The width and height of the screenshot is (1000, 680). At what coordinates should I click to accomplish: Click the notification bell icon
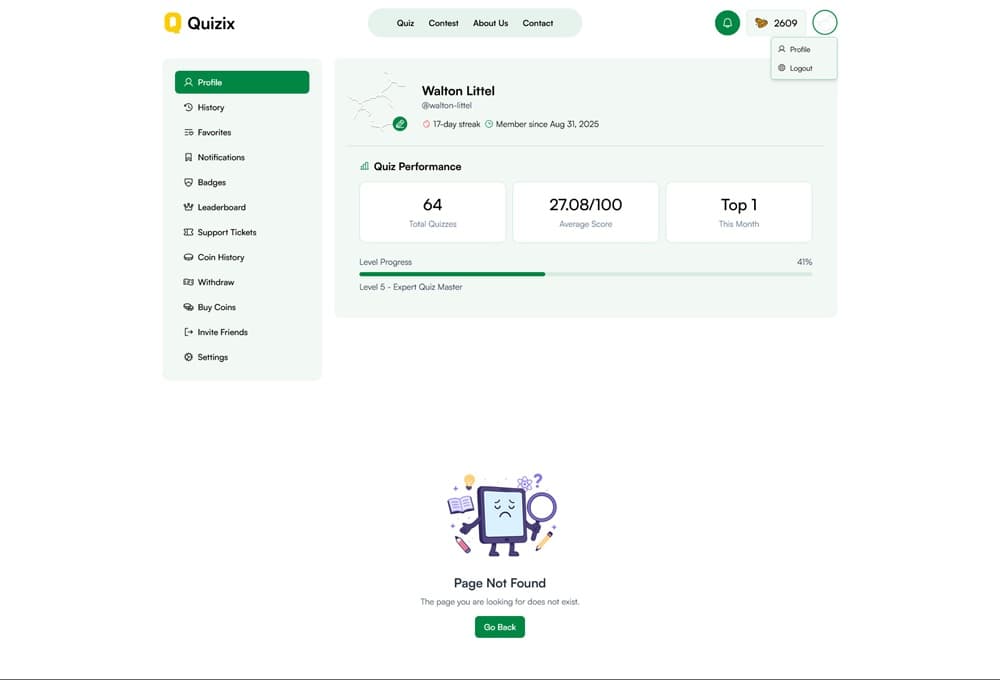pos(727,23)
